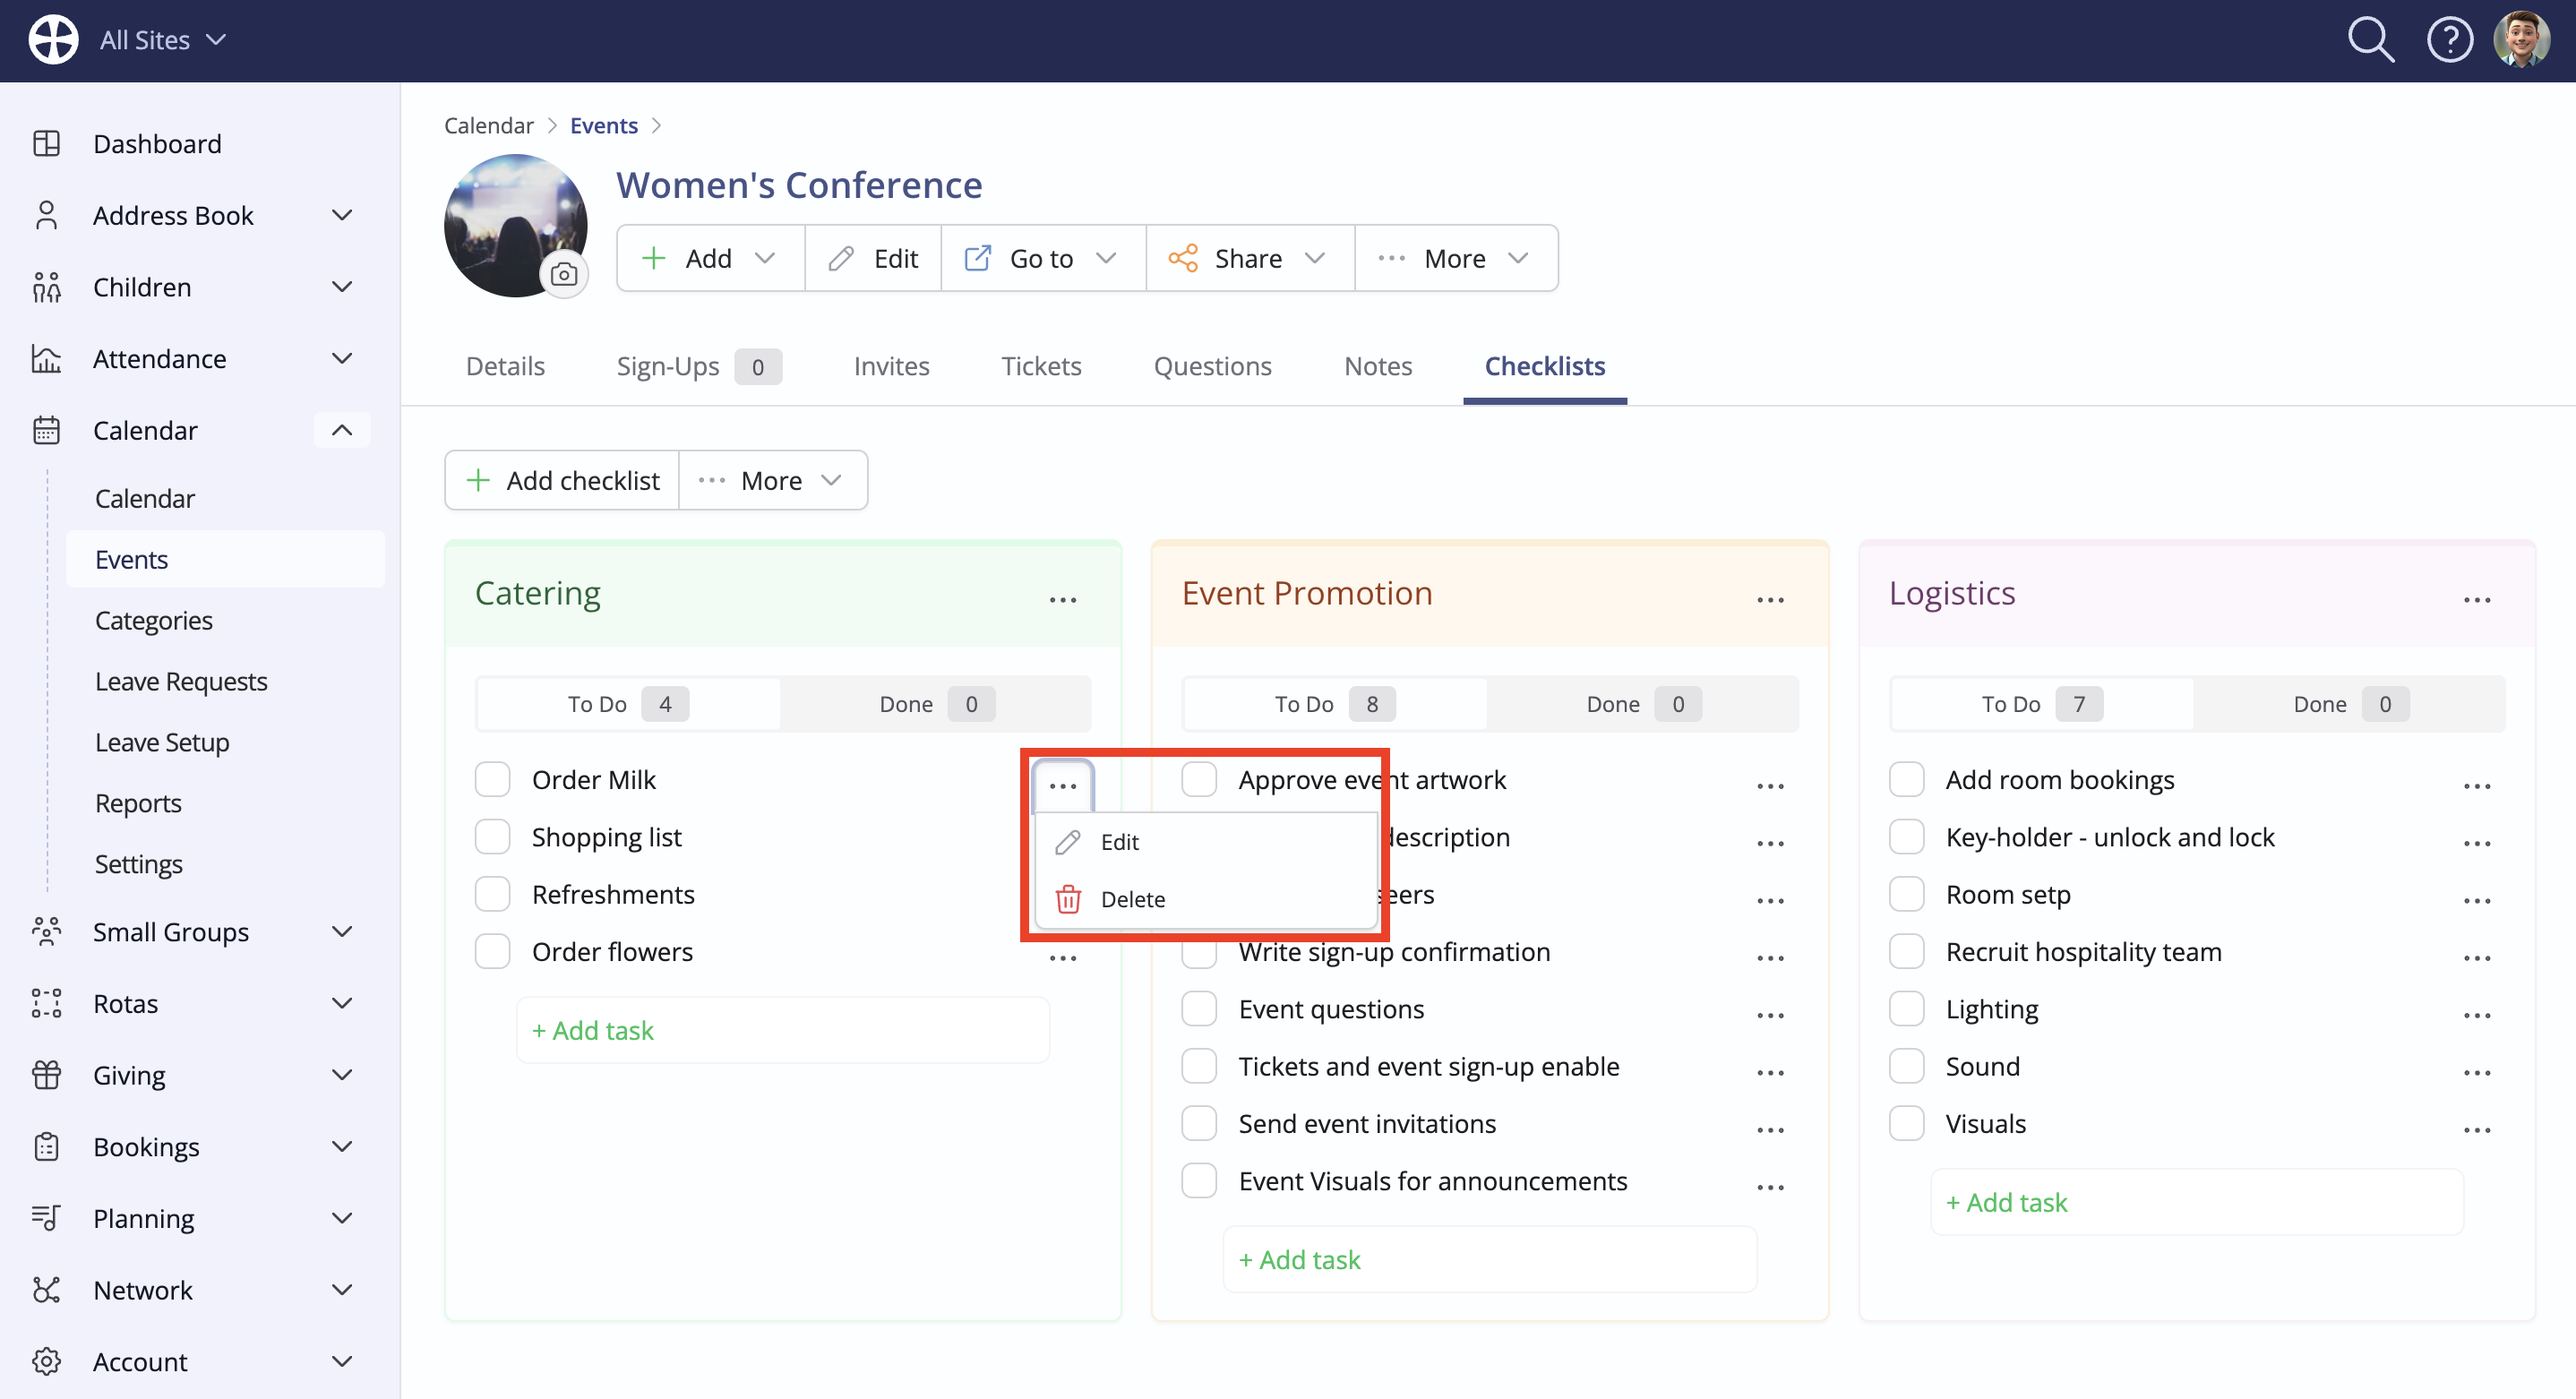Collapse the Calendar sidebar section
Screen dimensions: 2576x1399
[342, 430]
